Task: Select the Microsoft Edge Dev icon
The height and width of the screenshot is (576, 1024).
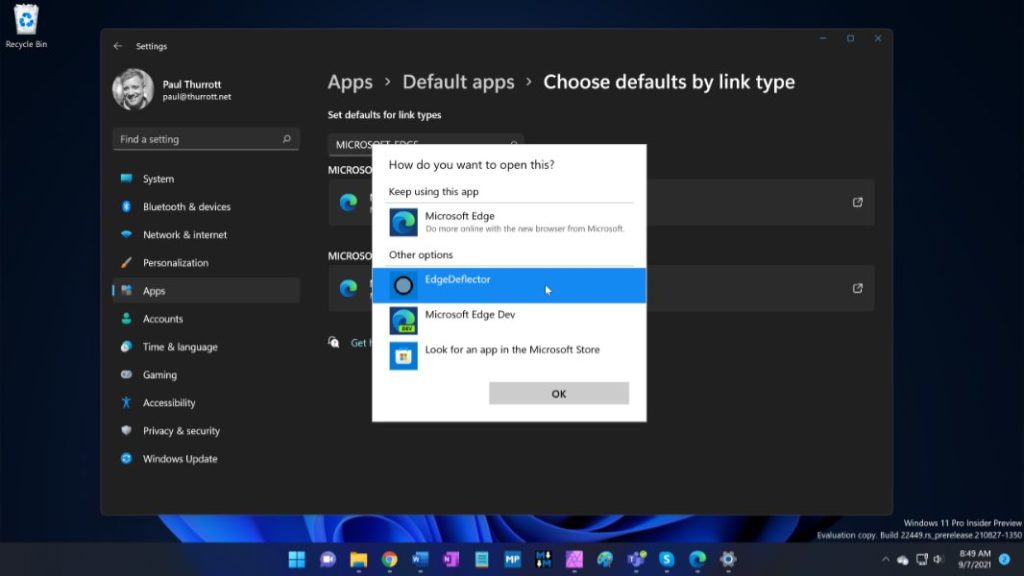Action: 402,320
